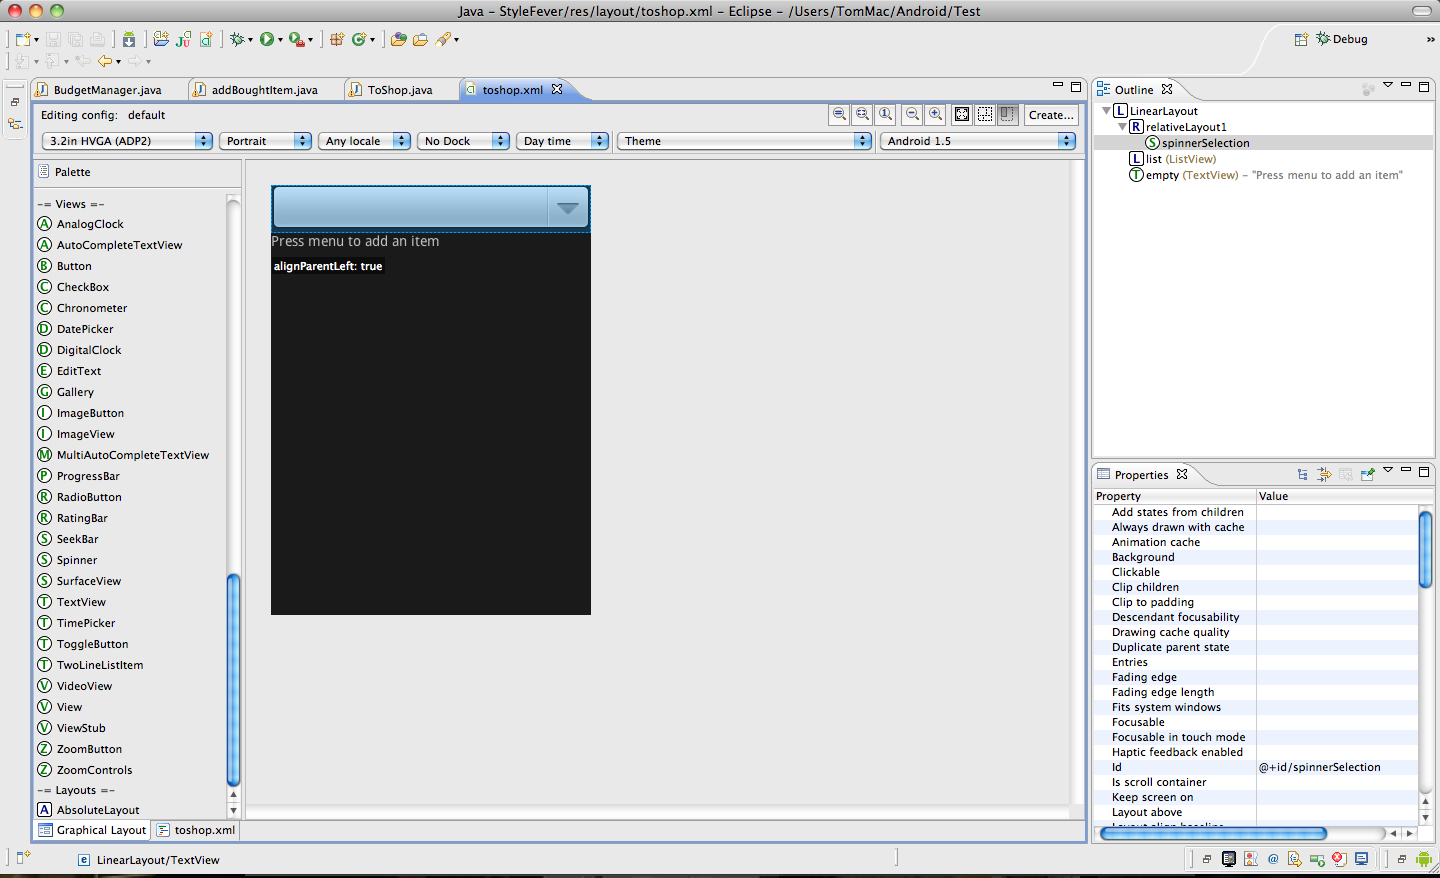1440x878 pixels.
Task: Click the Zoom to Fit icon
Action: click(862, 114)
